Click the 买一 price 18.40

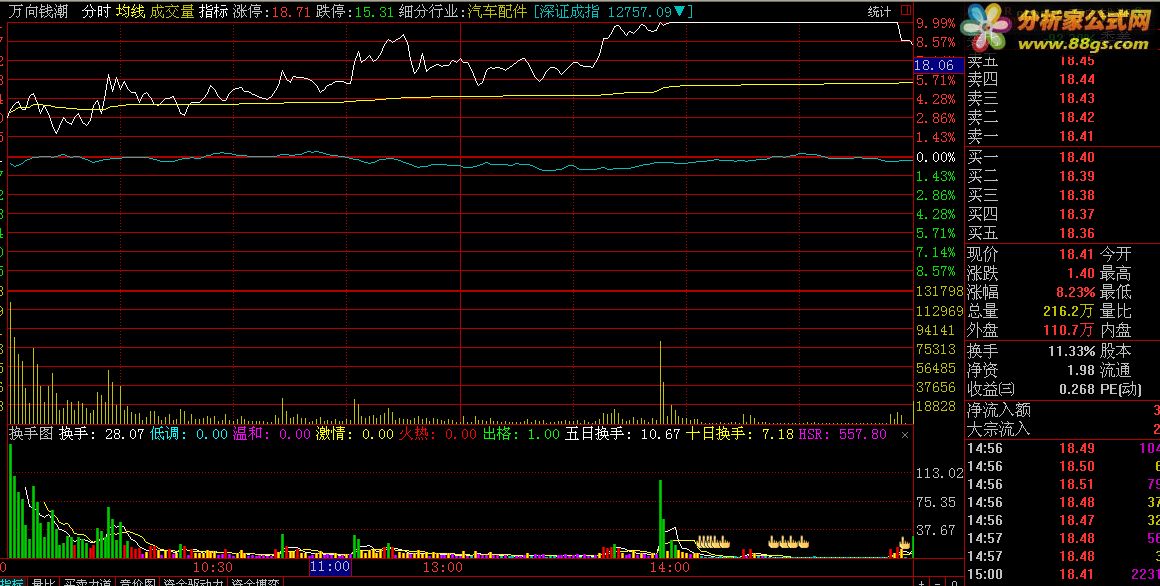(x=1076, y=157)
